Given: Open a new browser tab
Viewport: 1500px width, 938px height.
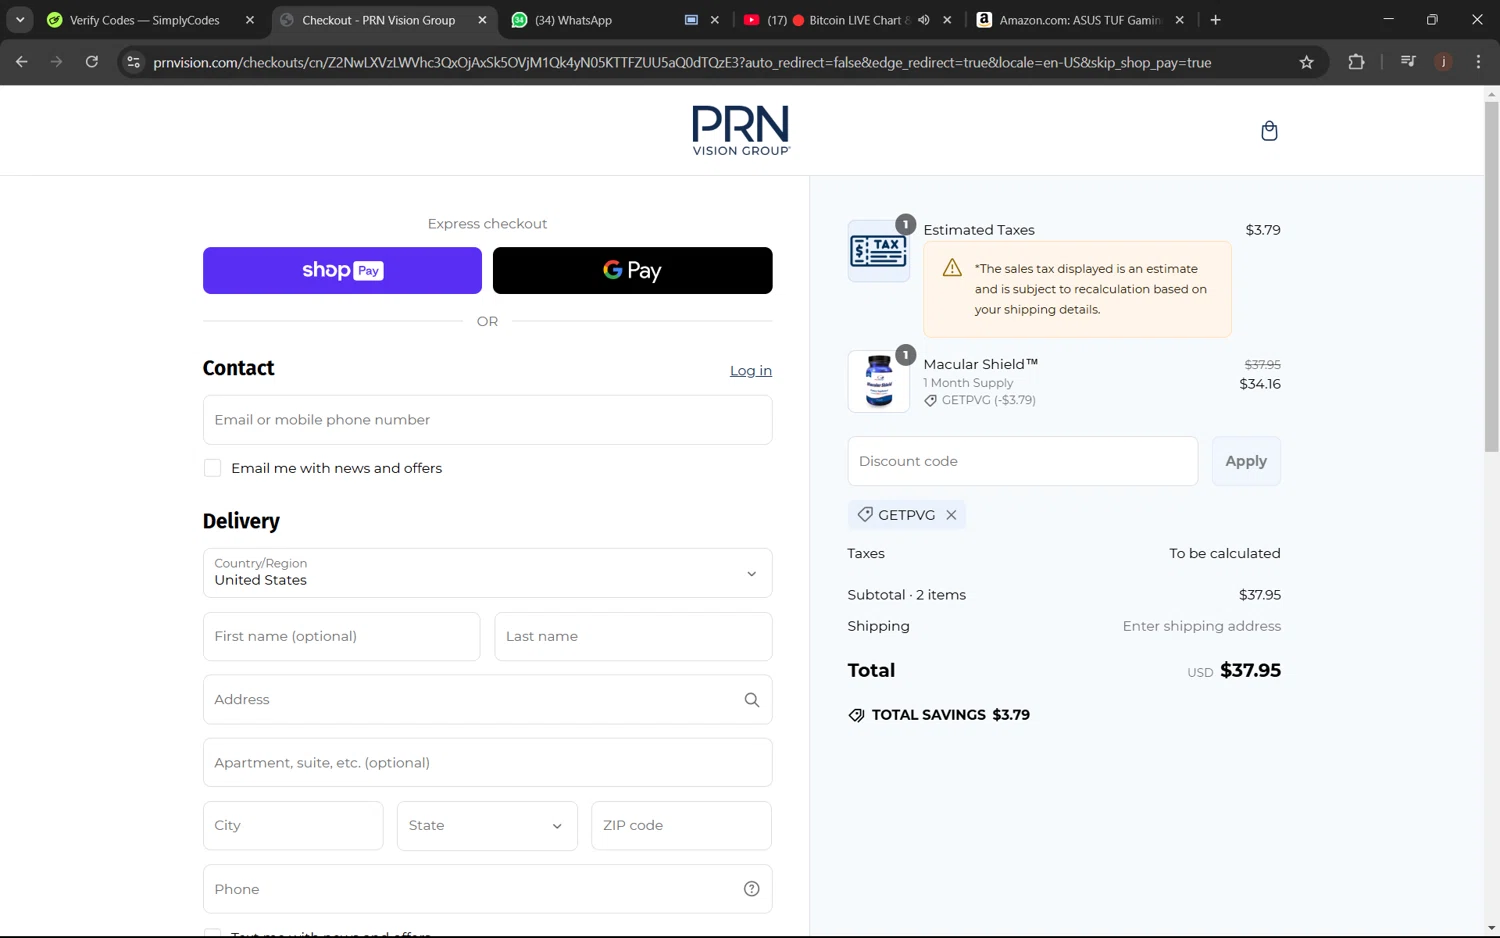Looking at the screenshot, I should point(1215,20).
